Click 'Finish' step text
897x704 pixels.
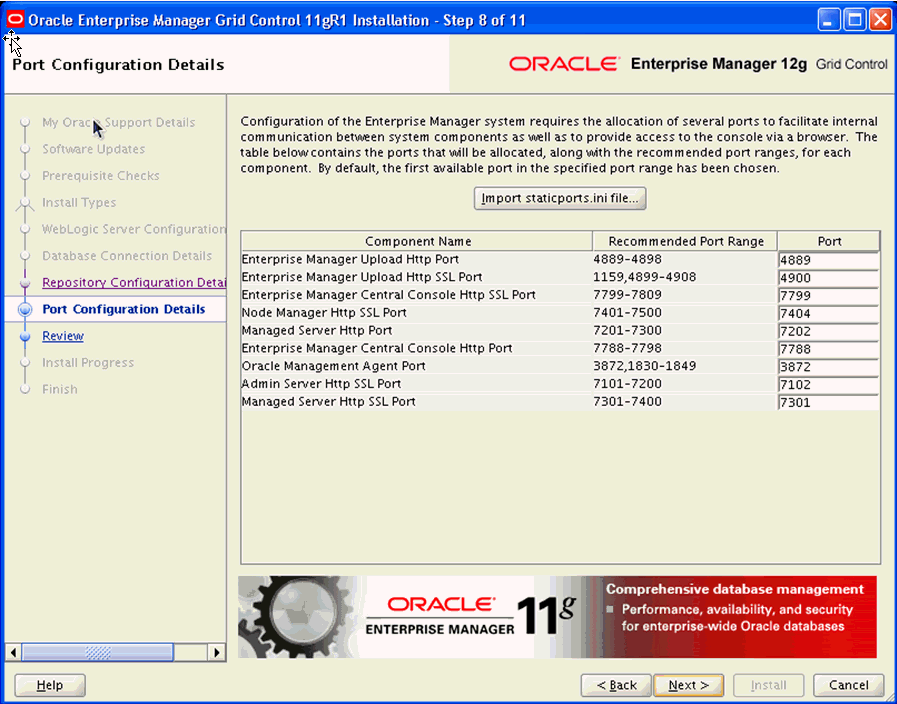pos(60,389)
